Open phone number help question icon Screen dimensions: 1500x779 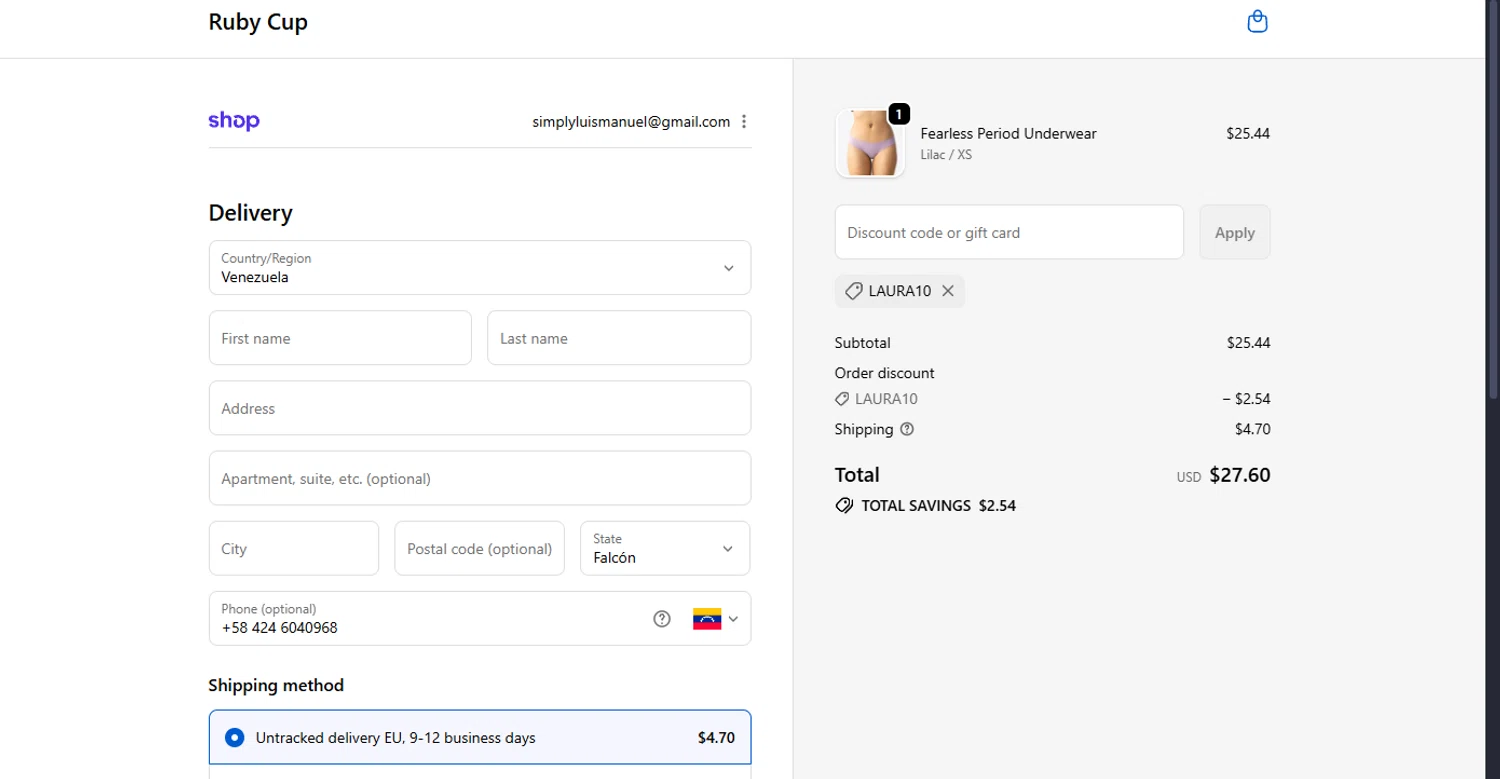point(661,618)
